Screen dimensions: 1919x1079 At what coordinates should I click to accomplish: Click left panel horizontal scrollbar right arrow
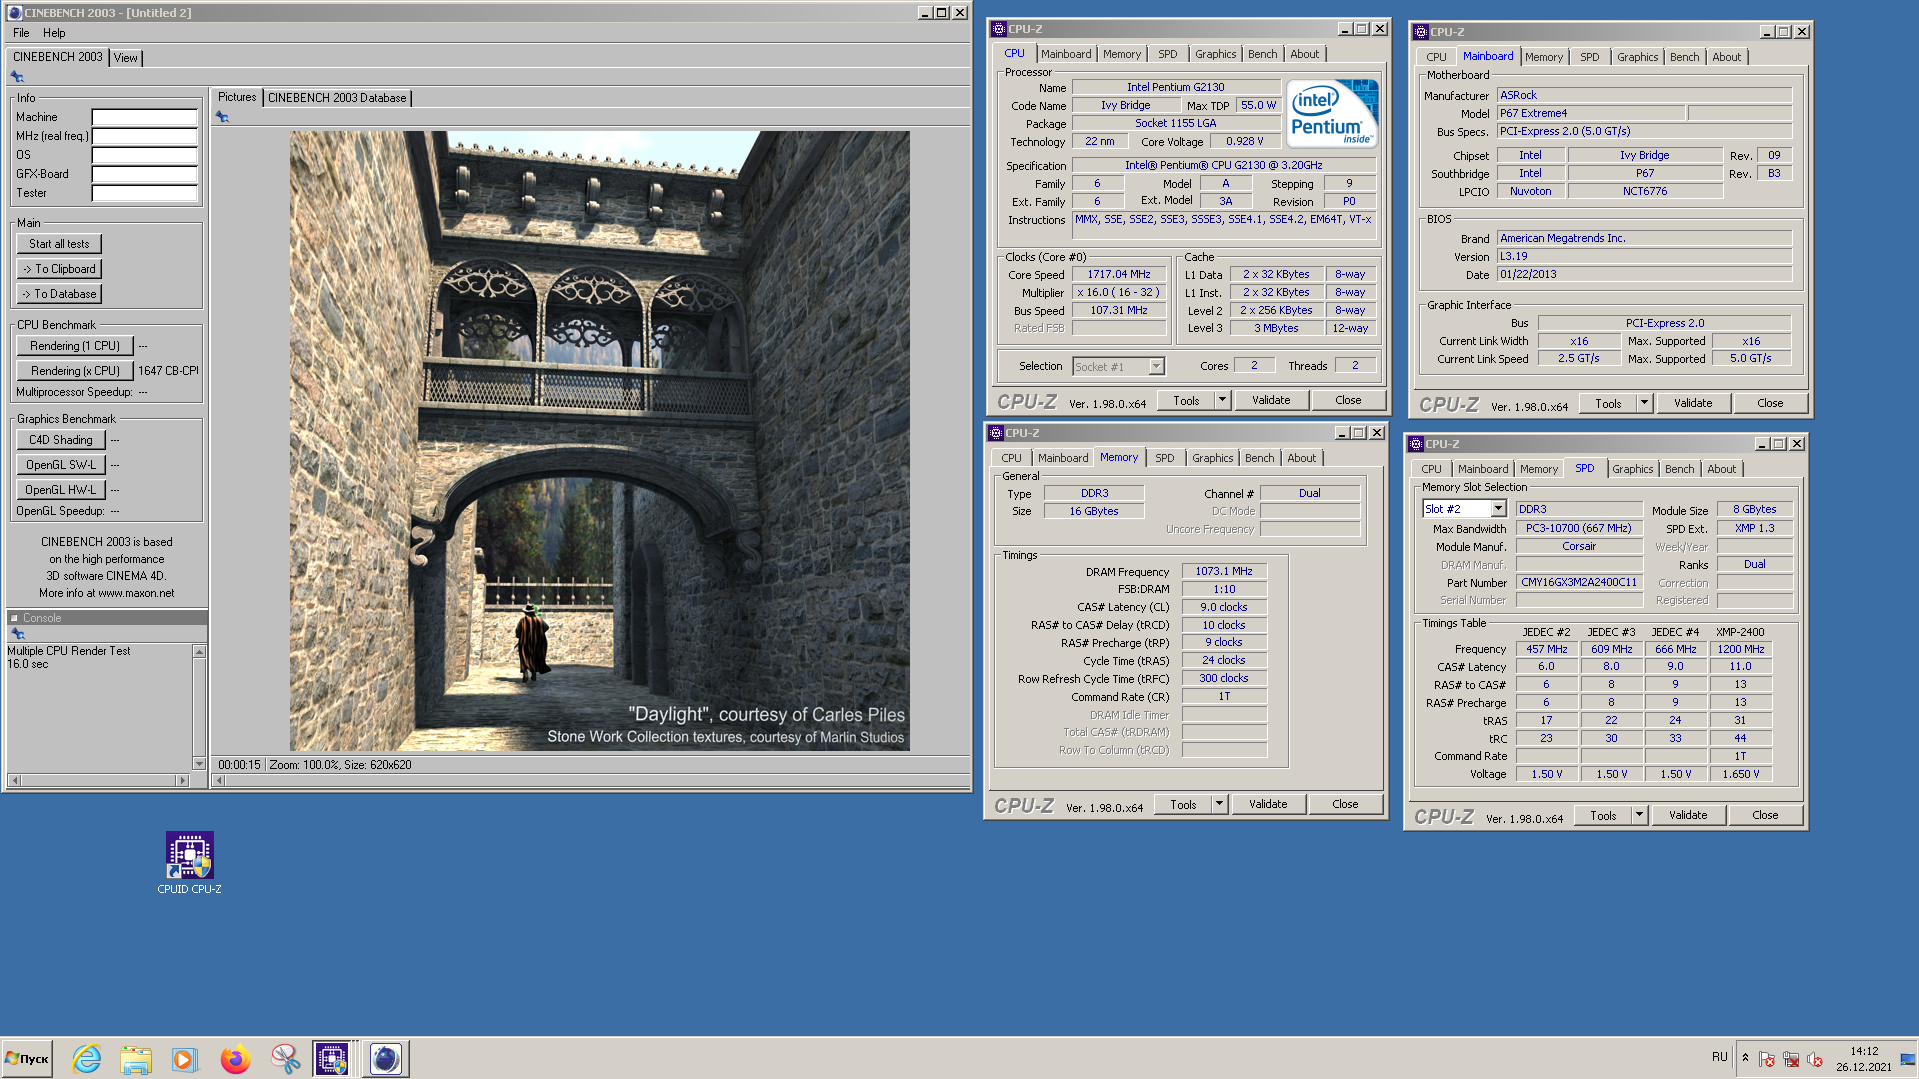pos(182,780)
